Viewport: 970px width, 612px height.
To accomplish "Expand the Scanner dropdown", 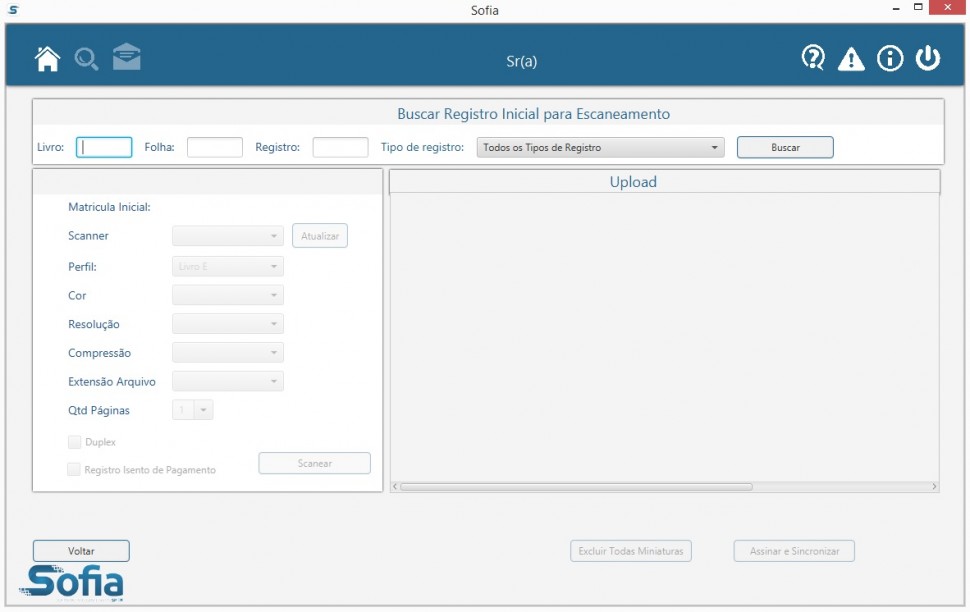I will (x=228, y=237).
